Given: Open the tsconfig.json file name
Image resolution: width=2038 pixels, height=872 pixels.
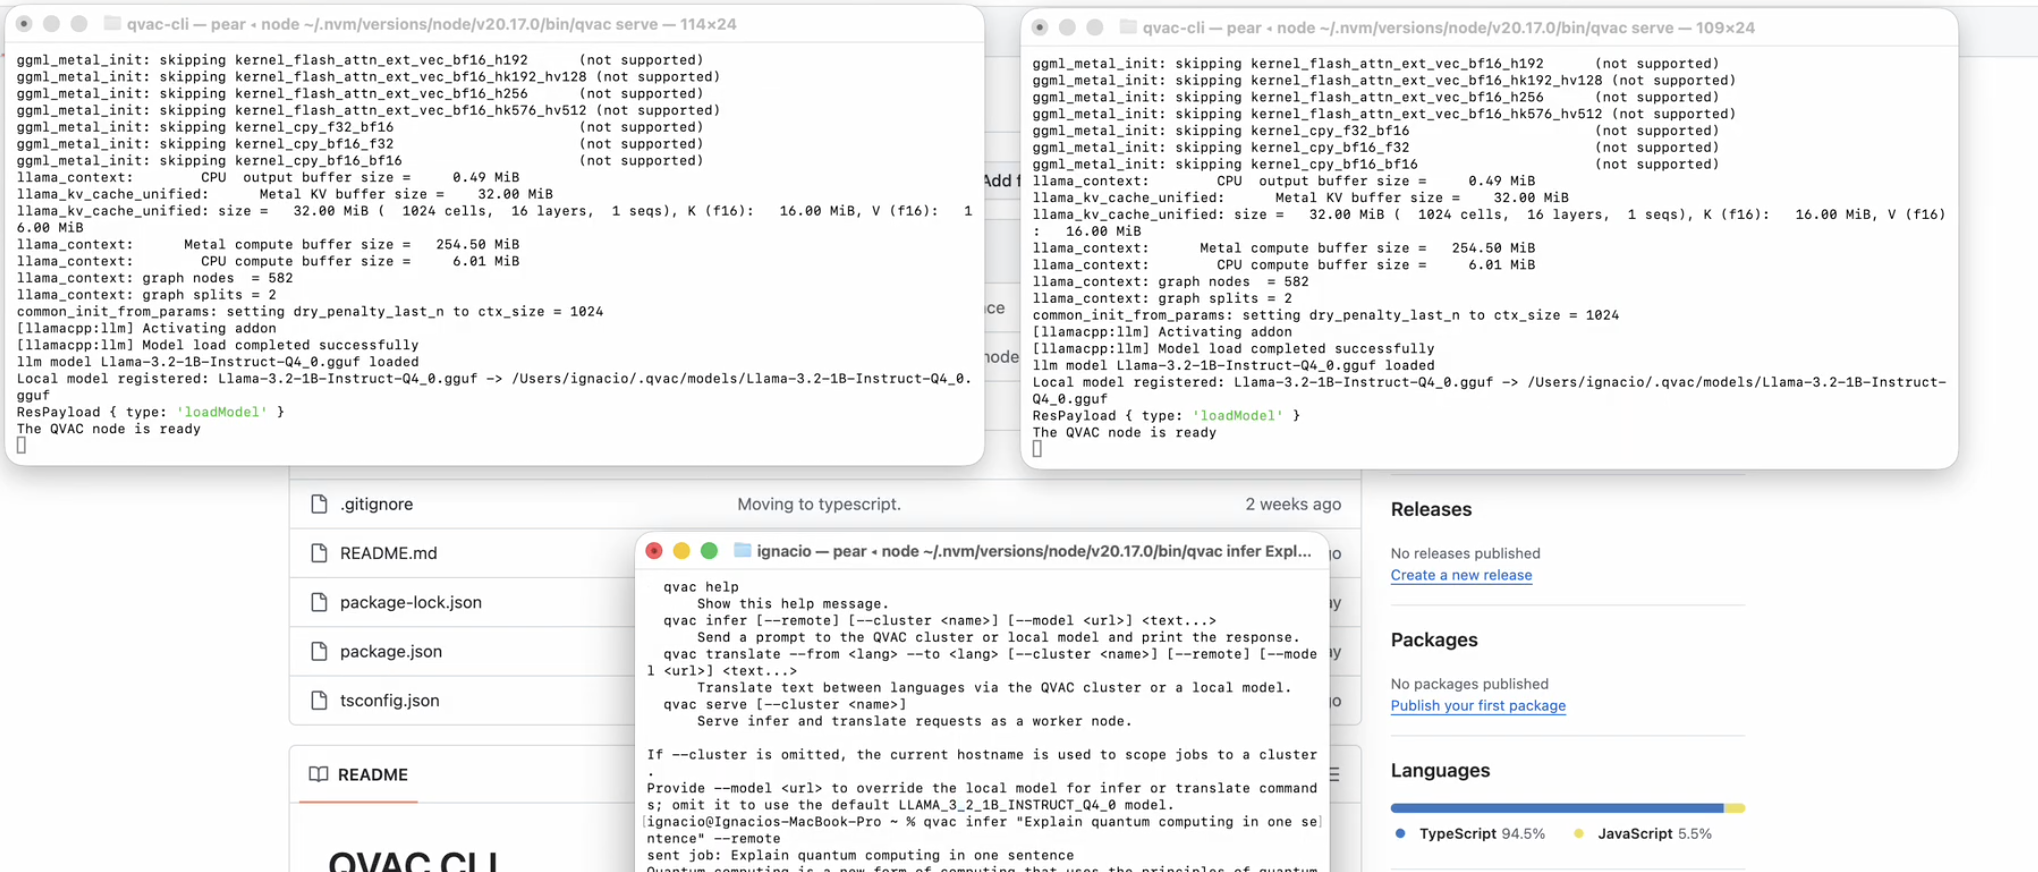Looking at the screenshot, I should [x=389, y=700].
